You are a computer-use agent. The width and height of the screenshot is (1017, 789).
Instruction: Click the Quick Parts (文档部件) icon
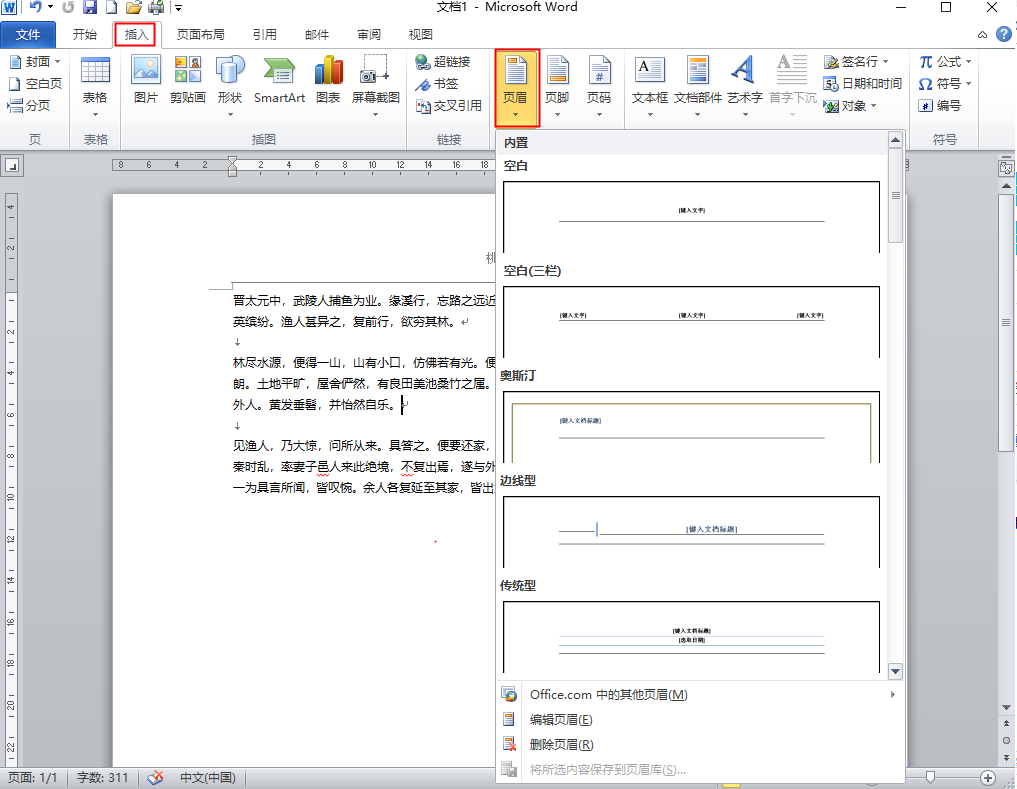pos(698,87)
